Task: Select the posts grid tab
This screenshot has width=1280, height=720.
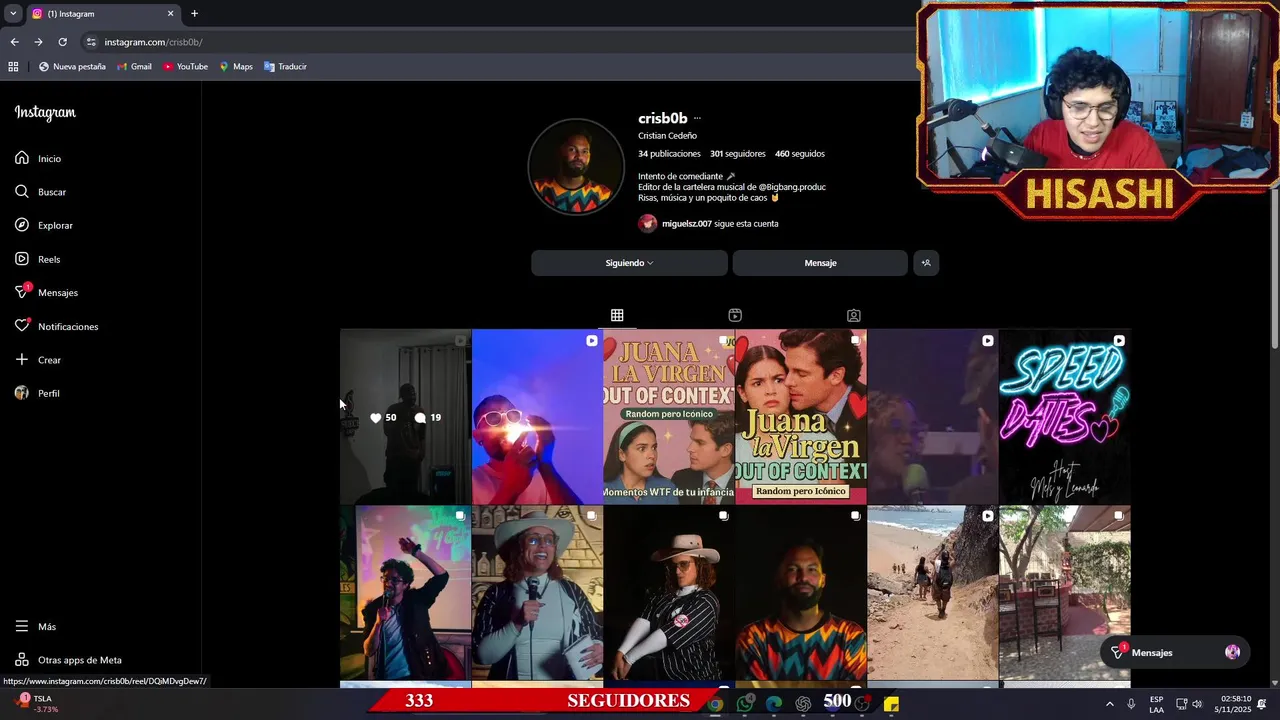Action: pyautogui.click(x=617, y=315)
